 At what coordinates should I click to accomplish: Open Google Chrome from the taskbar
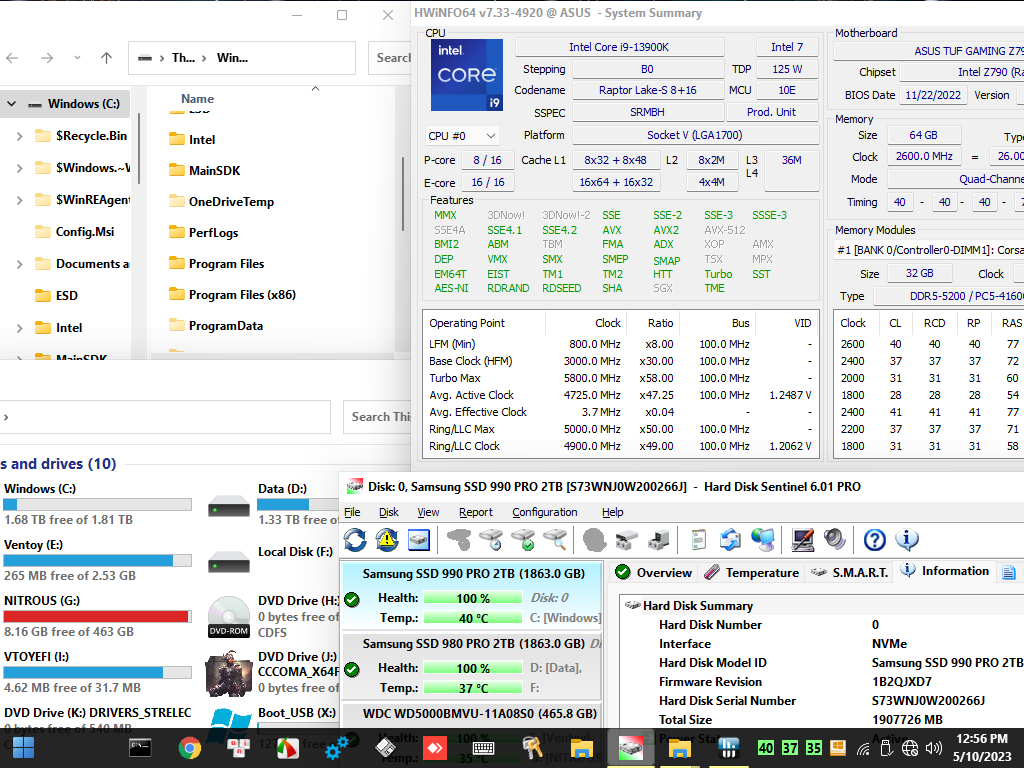(x=189, y=748)
